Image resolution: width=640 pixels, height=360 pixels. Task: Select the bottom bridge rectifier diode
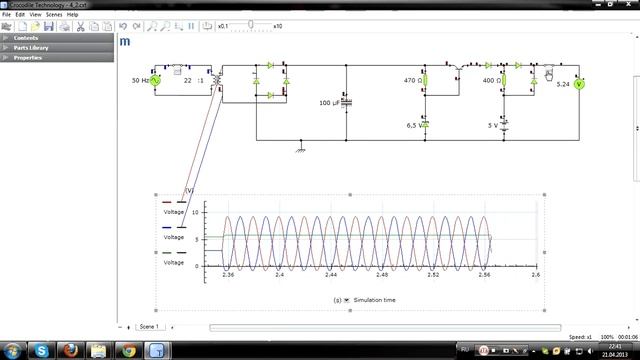270,96
